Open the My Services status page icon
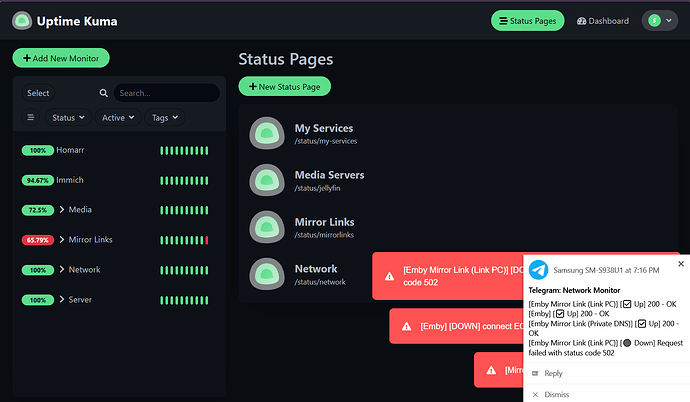The width and height of the screenshot is (690, 402). [266, 134]
